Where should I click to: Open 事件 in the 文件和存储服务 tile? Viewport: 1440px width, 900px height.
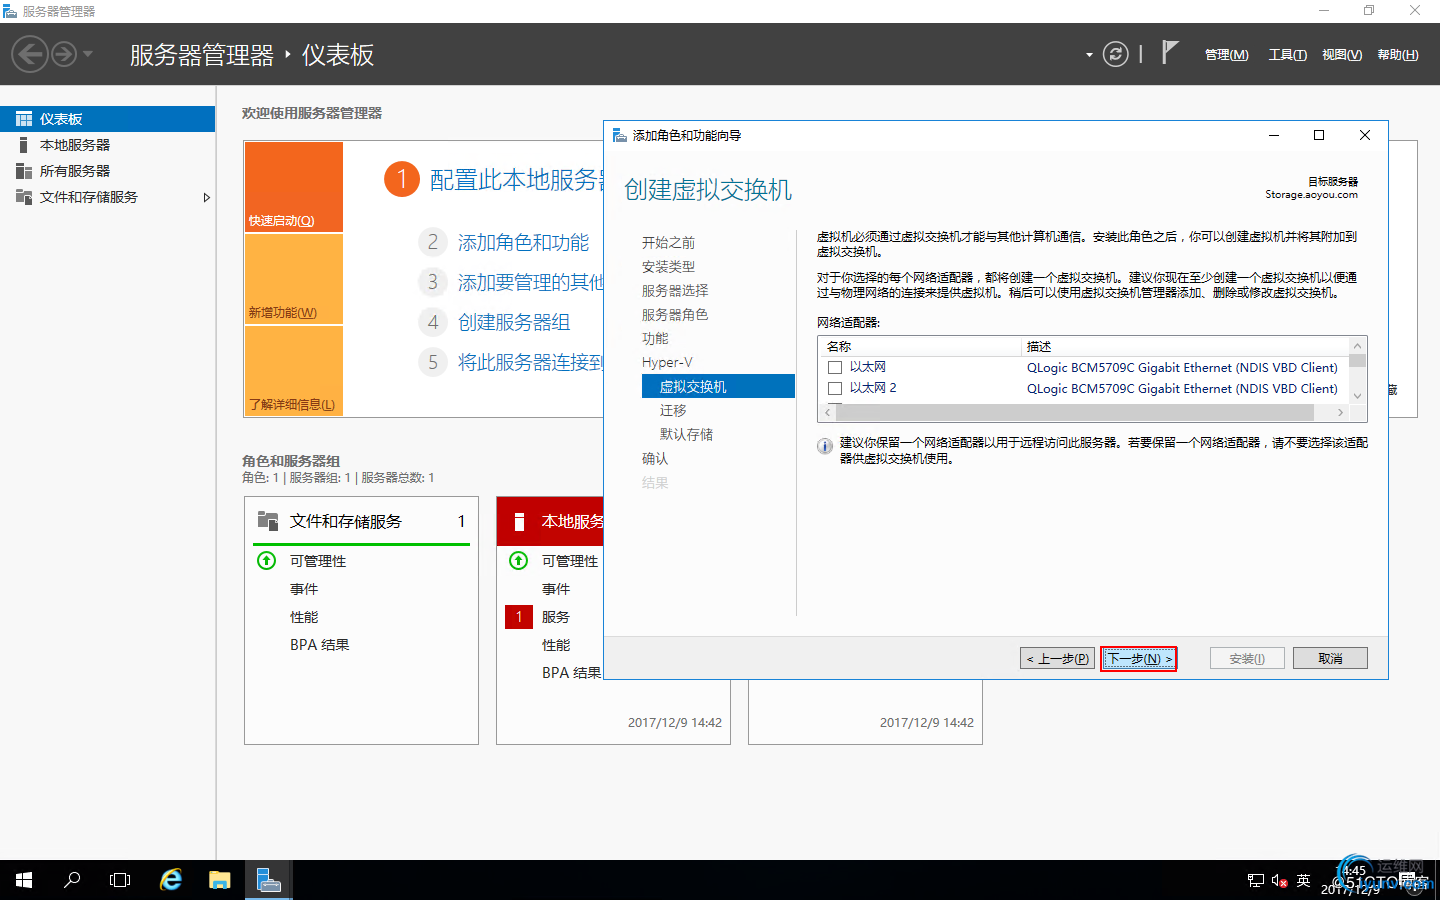304,589
